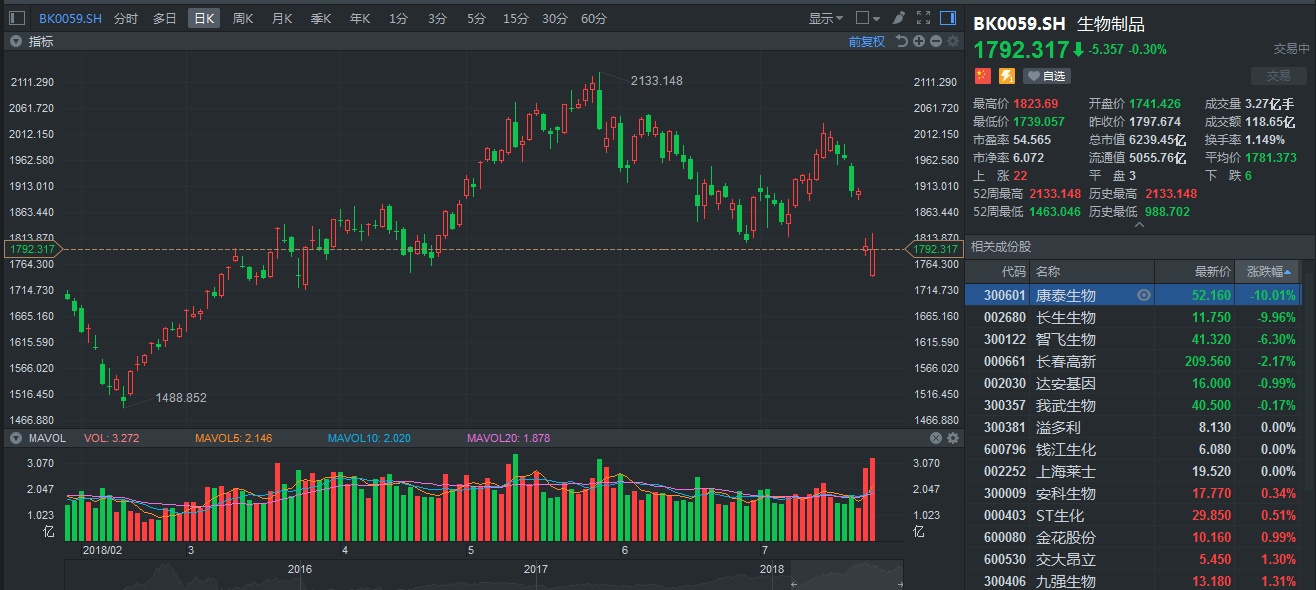Image resolution: width=1316 pixels, height=590 pixels.
Task: Select the drawing brush tool
Action: point(899,18)
